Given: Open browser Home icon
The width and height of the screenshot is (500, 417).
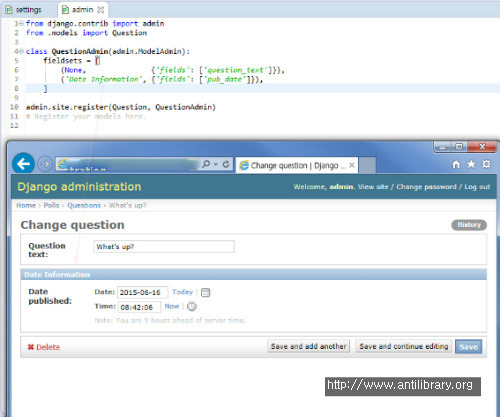Looking at the screenshot, I should pyautogui.click(x=456, y=164).
